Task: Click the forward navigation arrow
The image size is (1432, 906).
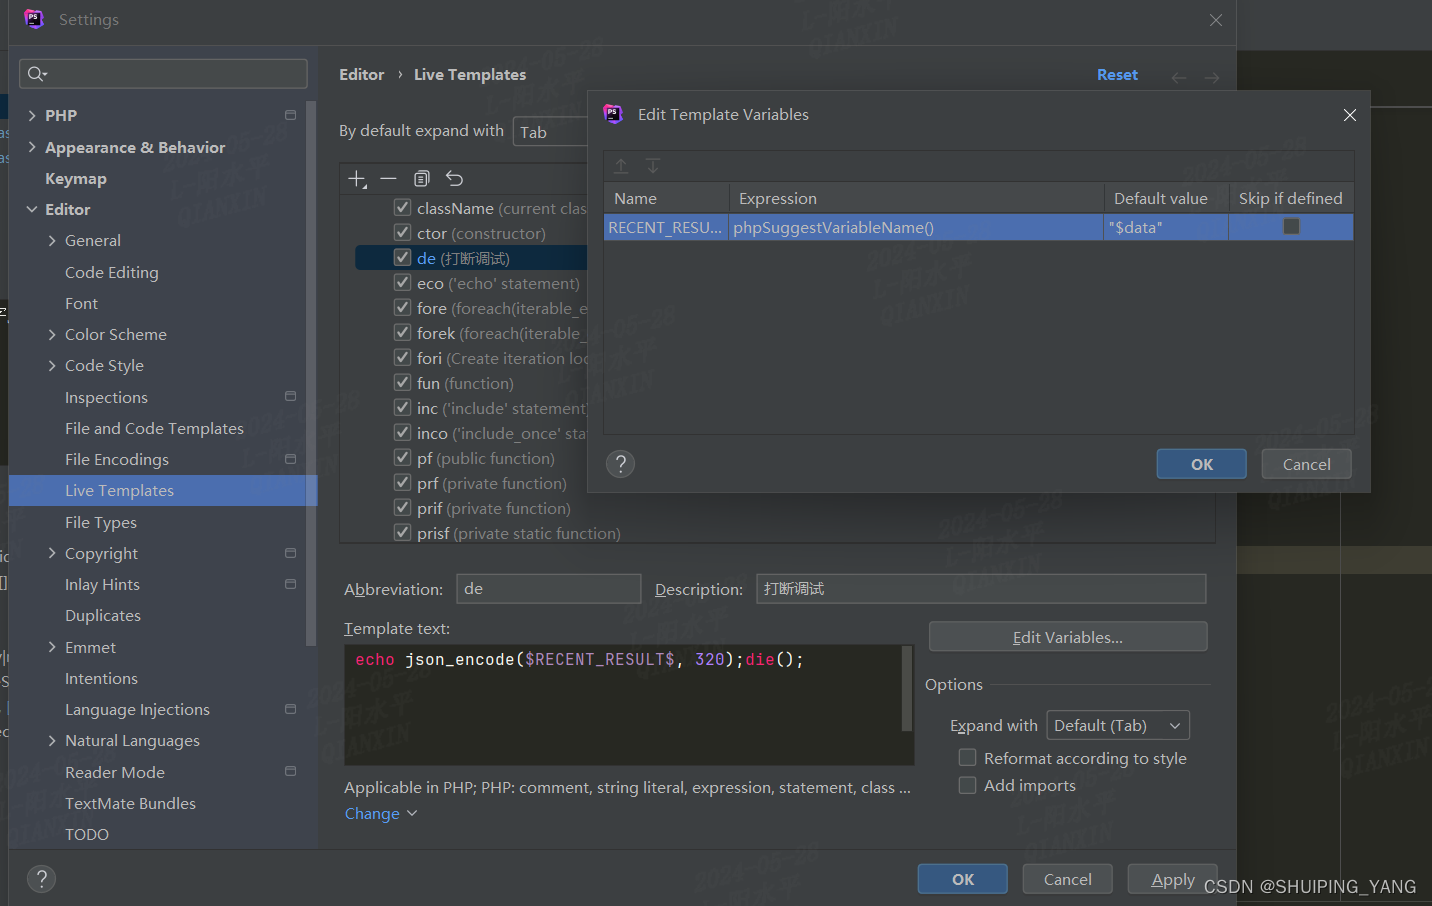Action: (x=1212, y=77)
